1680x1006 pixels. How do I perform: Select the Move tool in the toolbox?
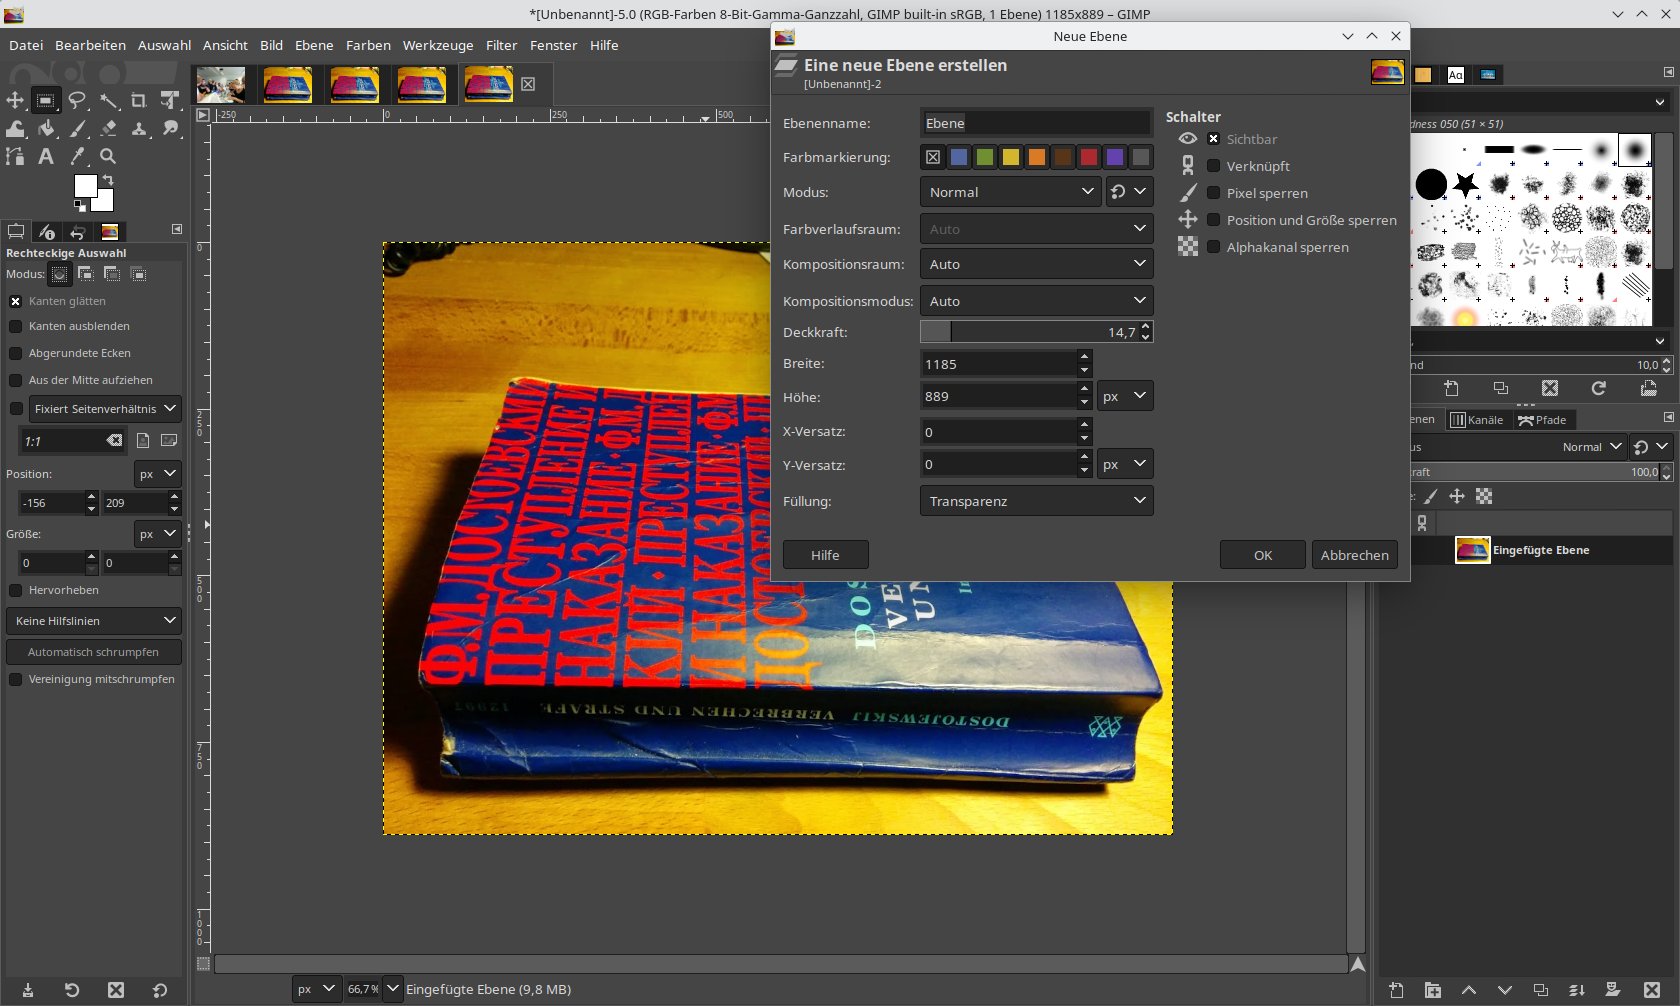coord(15,101)
